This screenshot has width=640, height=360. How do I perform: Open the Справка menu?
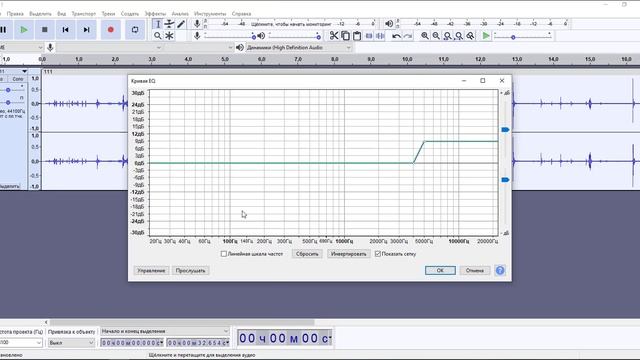point(241,13)
